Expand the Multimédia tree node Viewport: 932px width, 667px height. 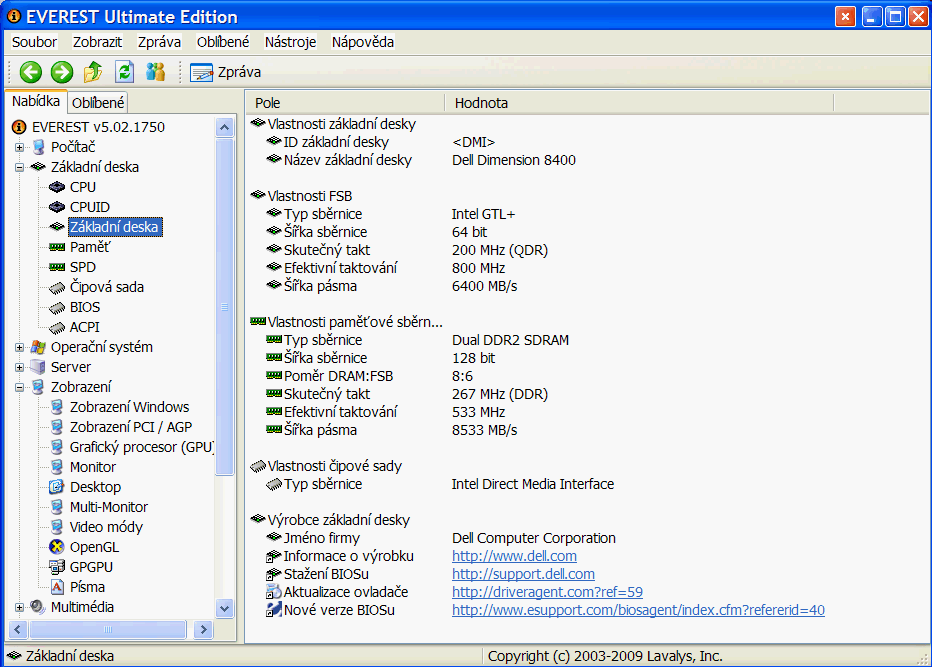(x=19, y=607)
